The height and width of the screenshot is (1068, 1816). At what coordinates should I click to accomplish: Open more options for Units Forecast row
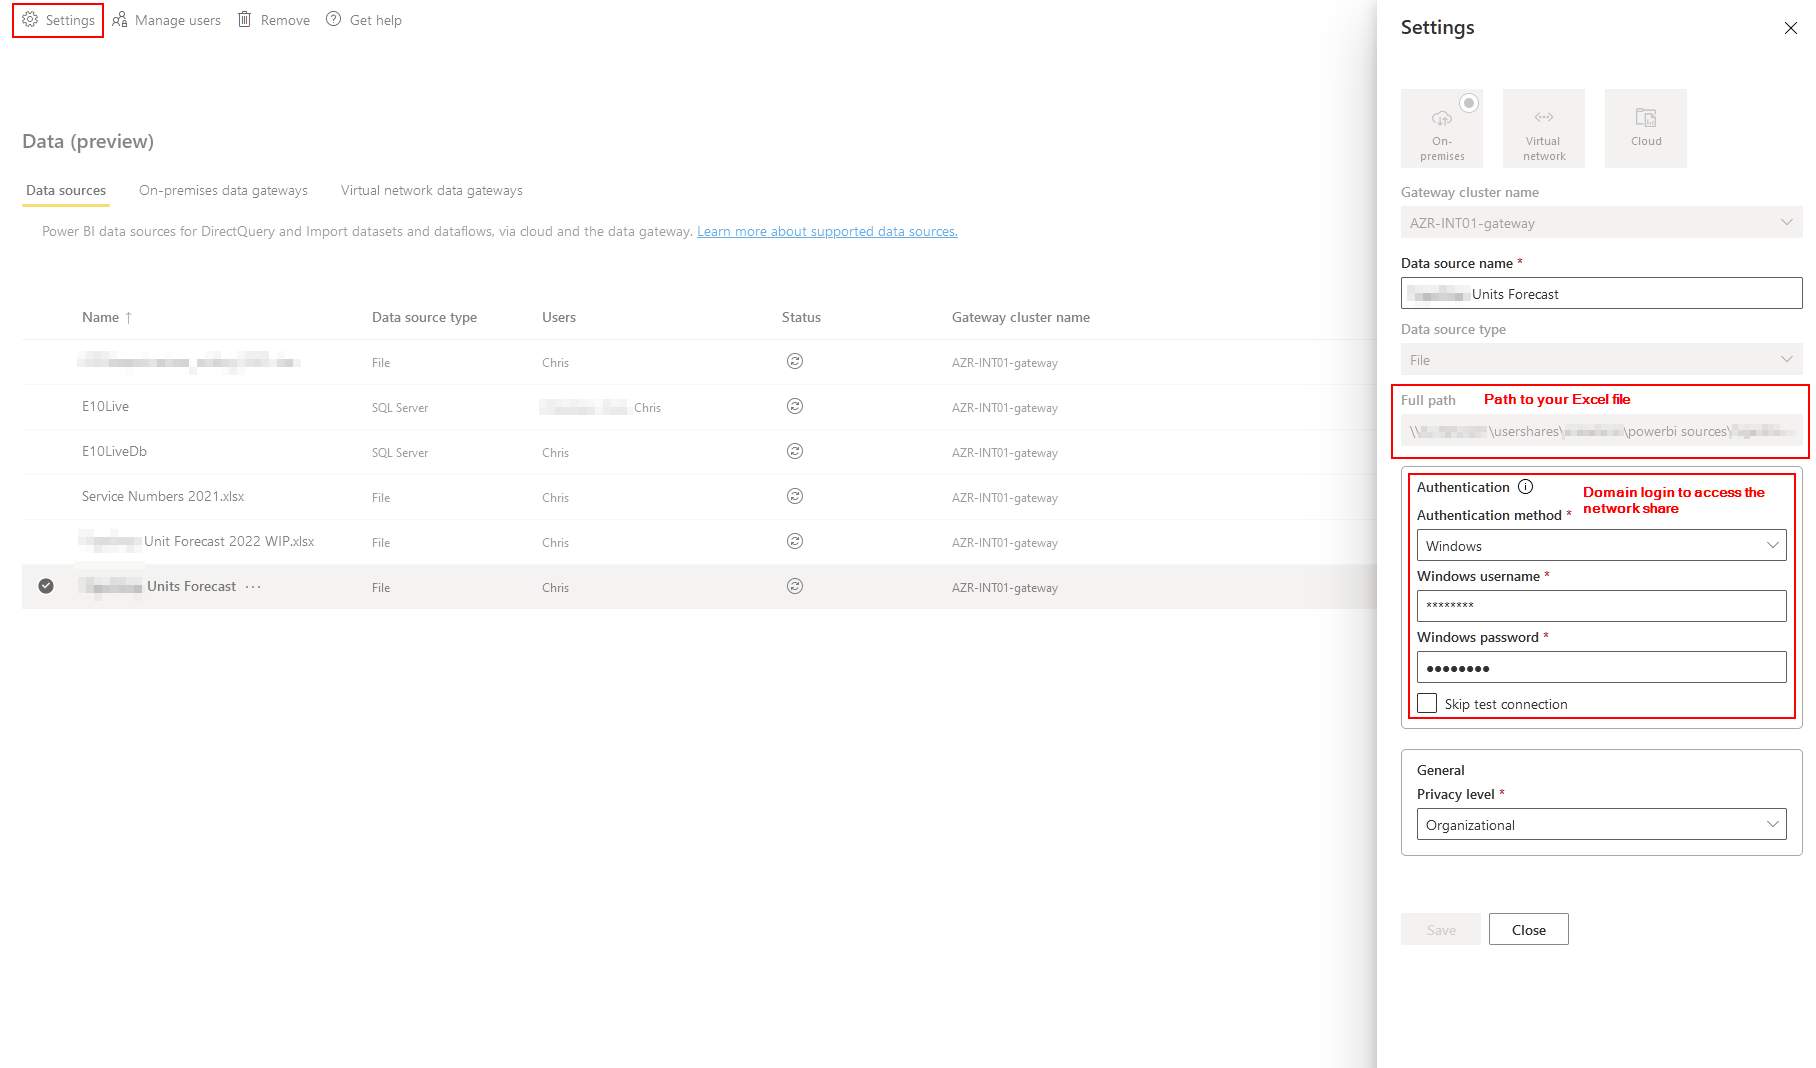[x=253, y=586]
